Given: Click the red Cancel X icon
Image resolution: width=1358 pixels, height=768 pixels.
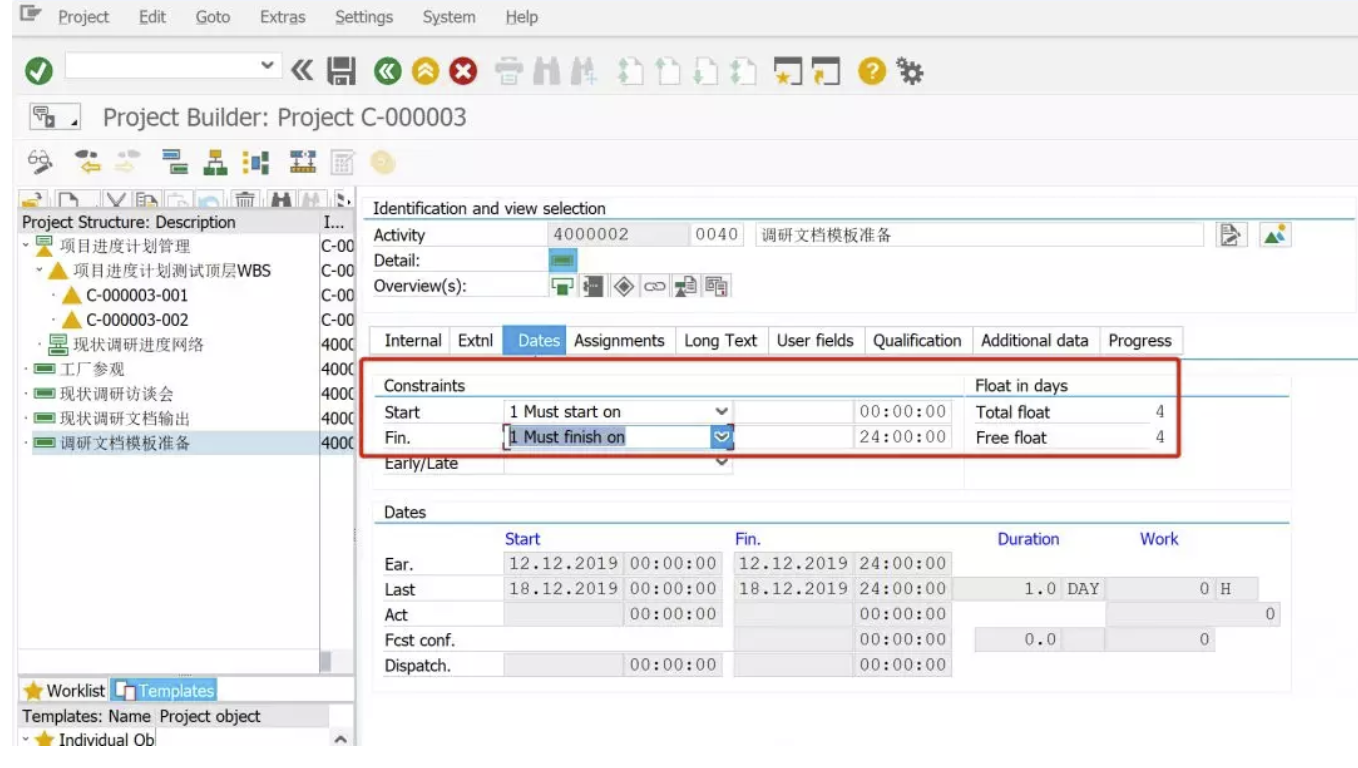Looking at the screenshot, I should tap(462, 71).
